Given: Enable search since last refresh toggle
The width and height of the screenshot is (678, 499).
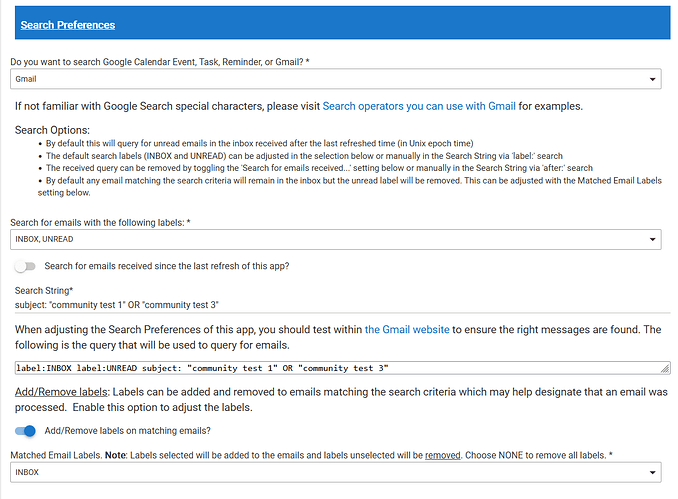Looking at the screenshot, I should (x=25, y=266).
